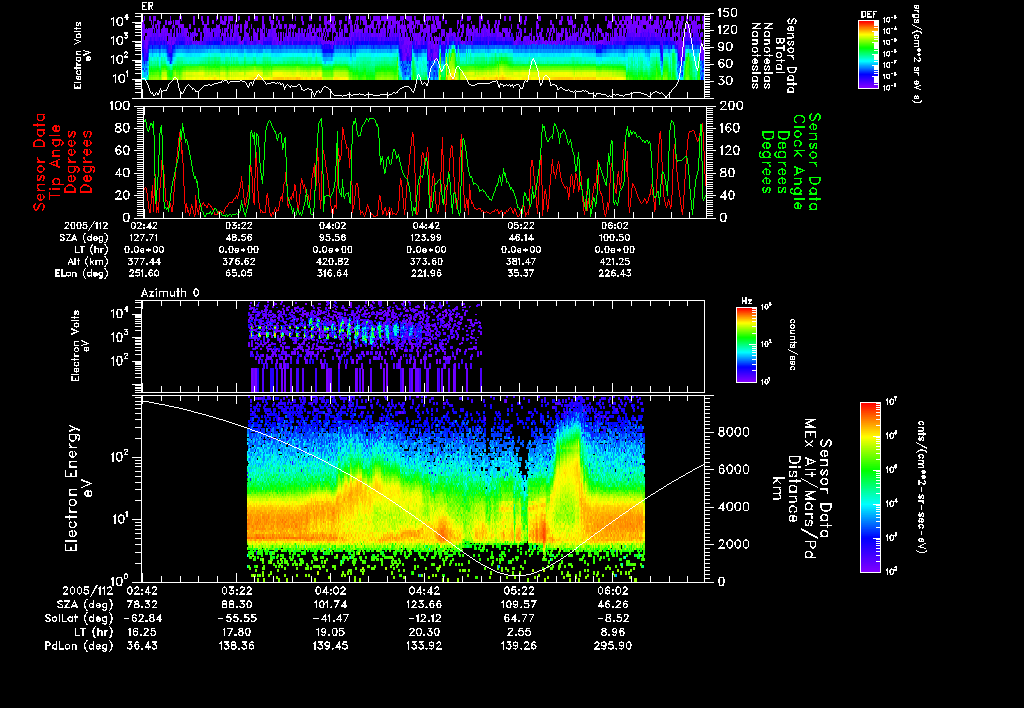Image resolution: width=1024 pixels, height=708 pixels.
Task: Click the PdLon value '295.90'
Action: pyautogui.click(x=613, y=646)
